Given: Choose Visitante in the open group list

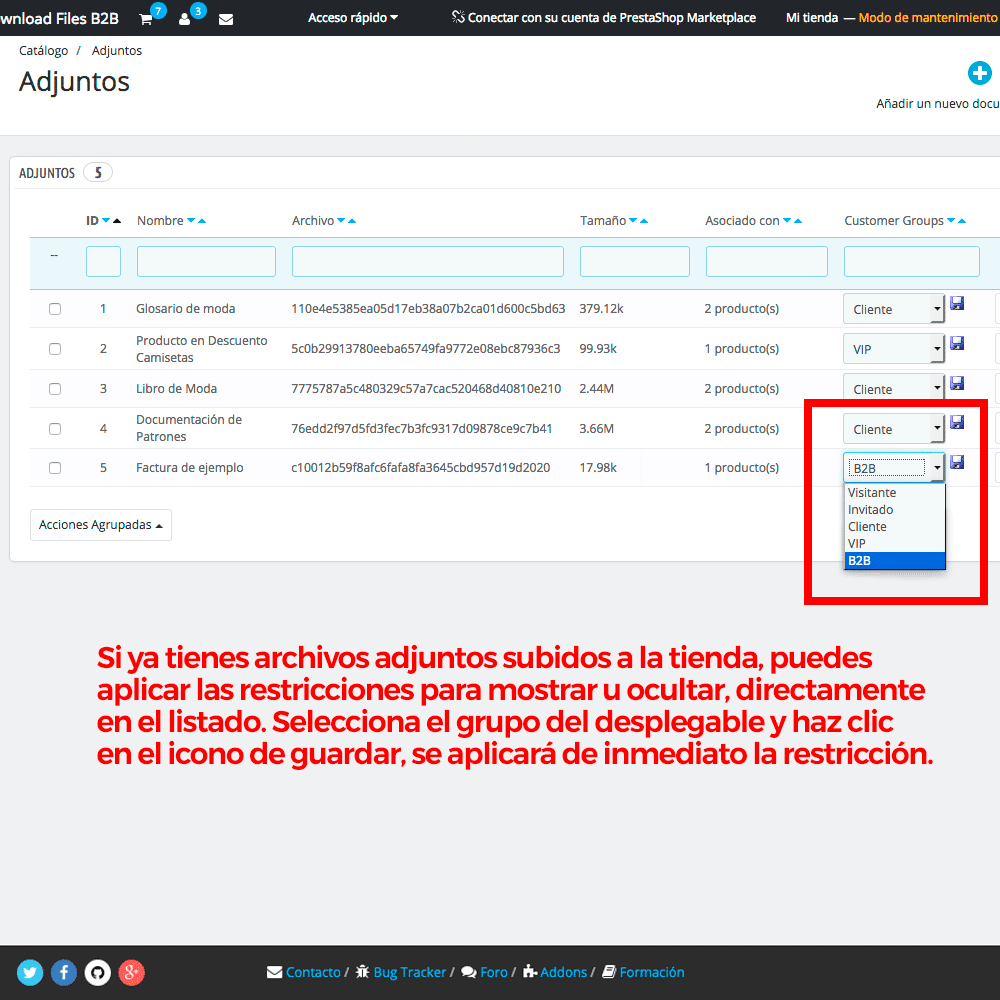Looking at the screenshot, I should pos(894,492).
